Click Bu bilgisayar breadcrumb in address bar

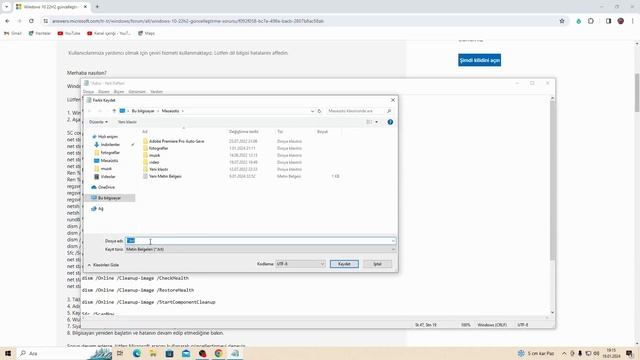pos(143,111)
